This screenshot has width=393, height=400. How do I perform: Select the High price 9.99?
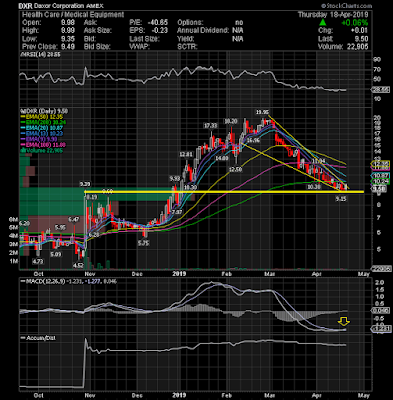68,31
